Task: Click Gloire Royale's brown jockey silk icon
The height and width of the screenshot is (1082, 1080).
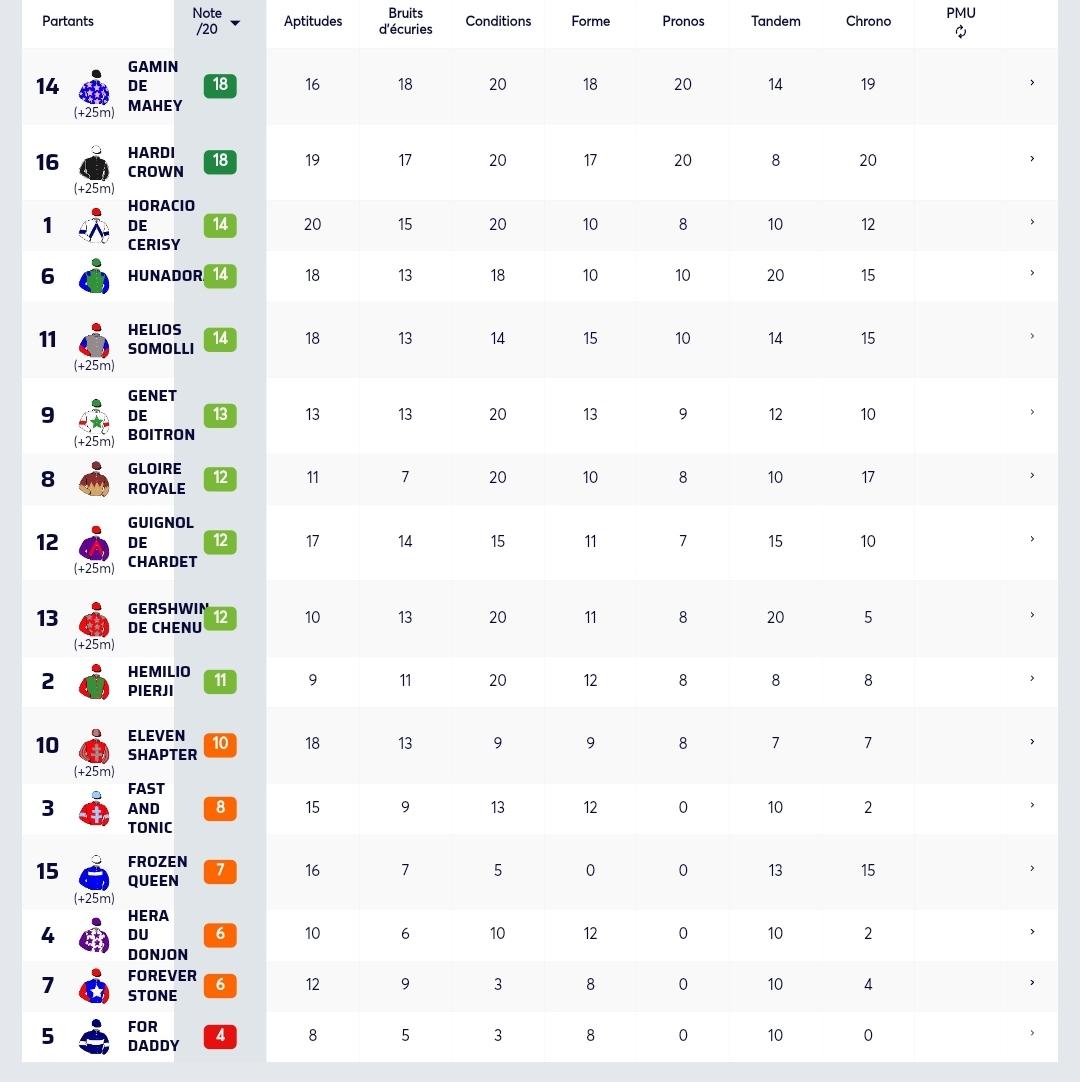Action: click(95, 480)
